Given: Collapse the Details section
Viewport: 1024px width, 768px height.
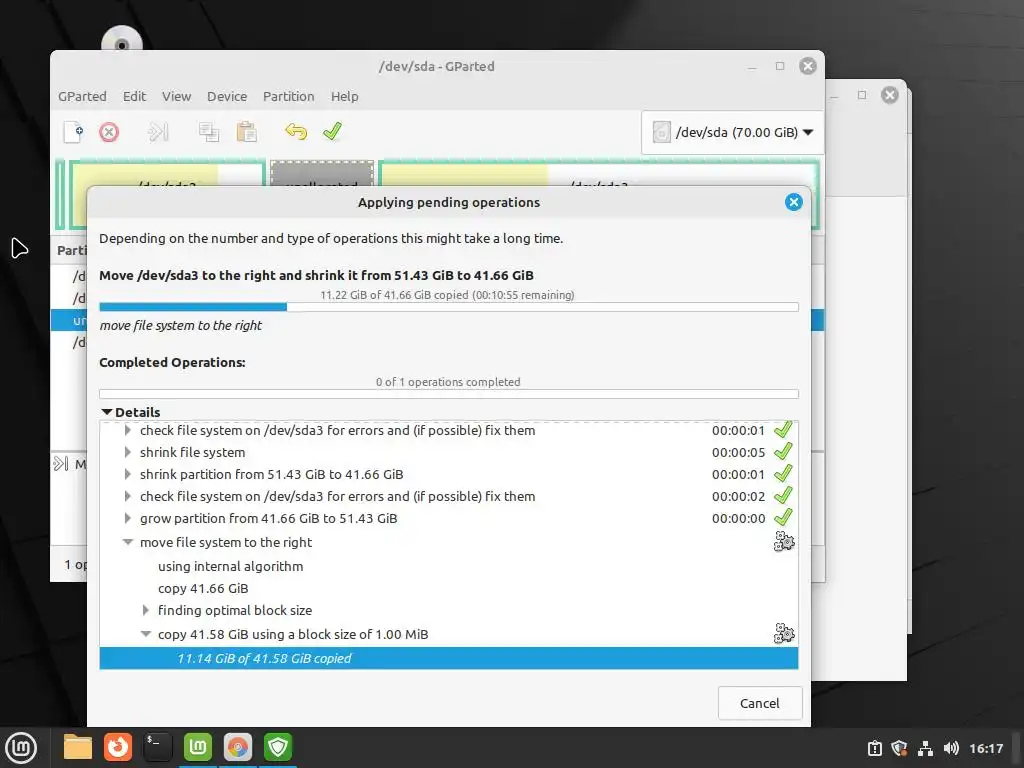Looking at the screenshot, I should pyautogui.click(x=107, y=412).
